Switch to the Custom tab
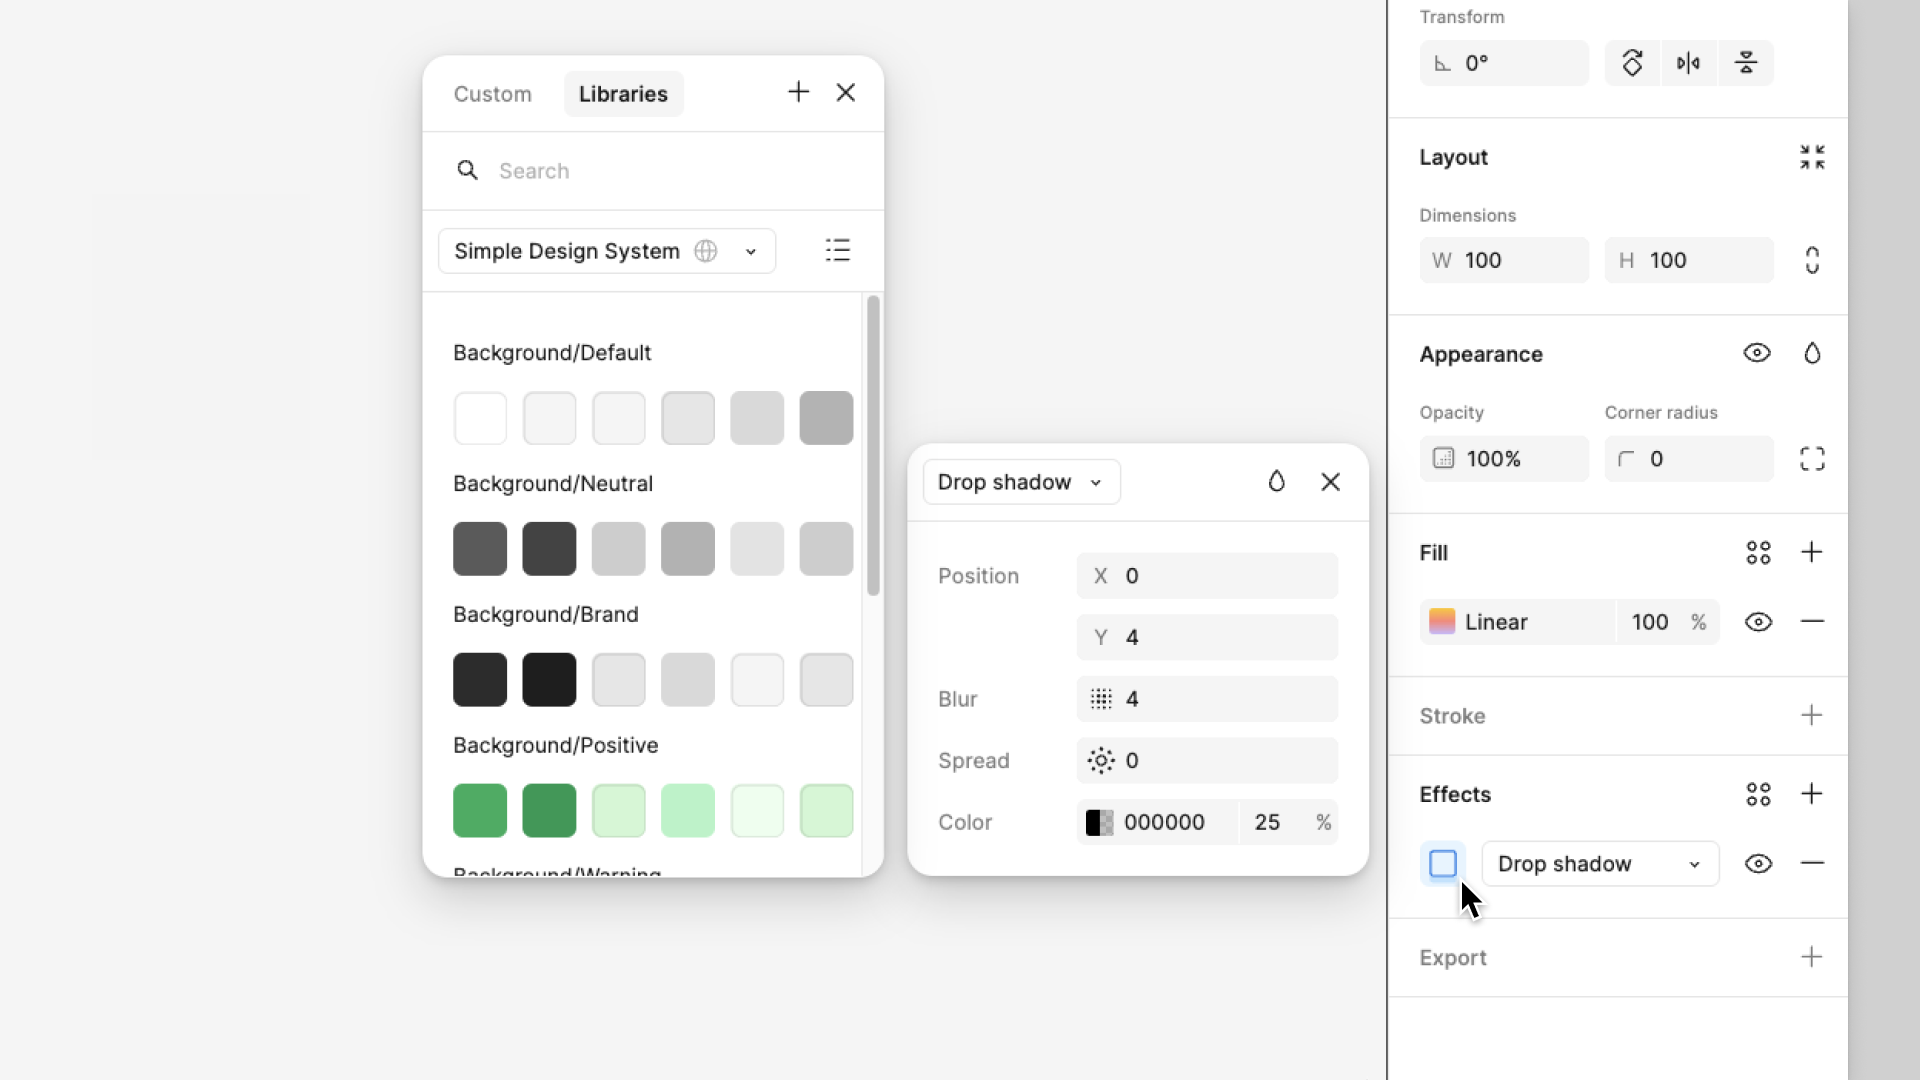Viewport: 1920px width, 1080px height. coord(492,94)
